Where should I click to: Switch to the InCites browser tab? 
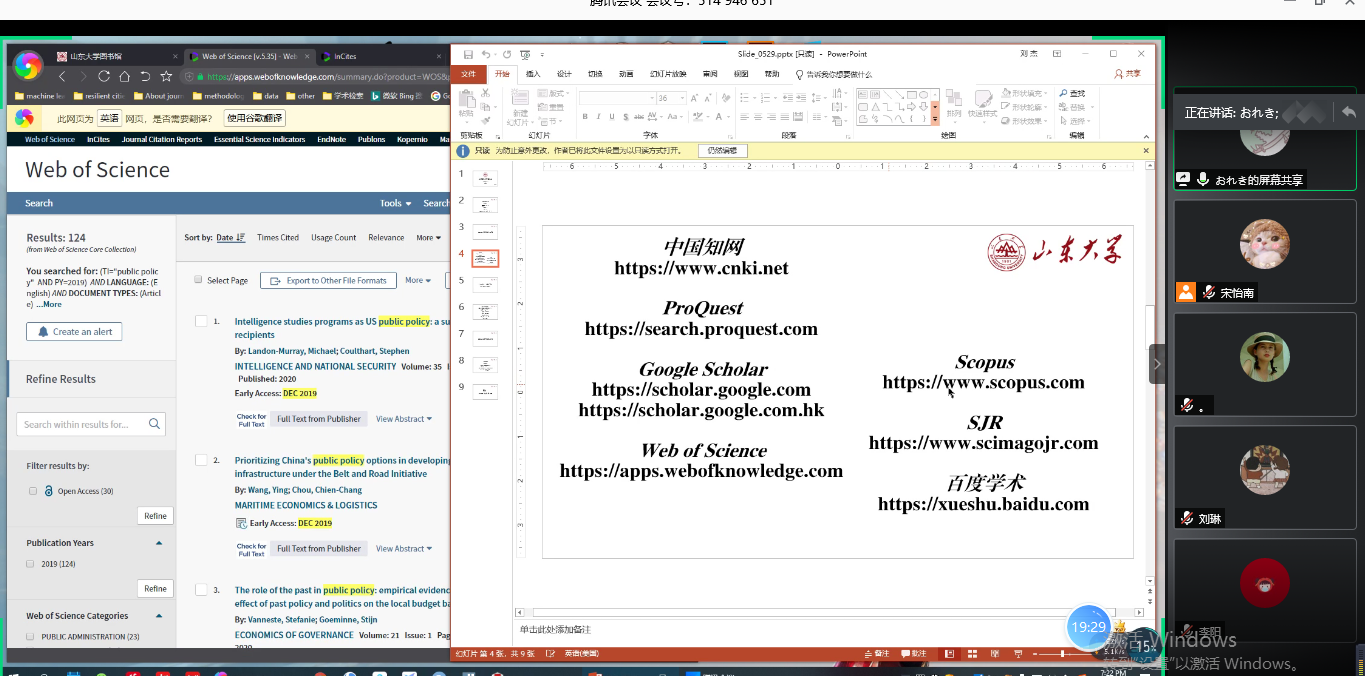point(378,56)
